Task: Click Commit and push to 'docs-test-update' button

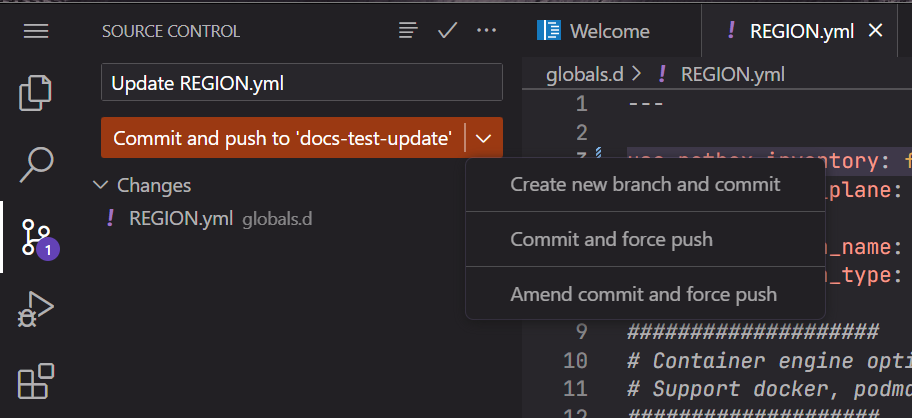Action: pyautogui.click(x=283, y=138)
